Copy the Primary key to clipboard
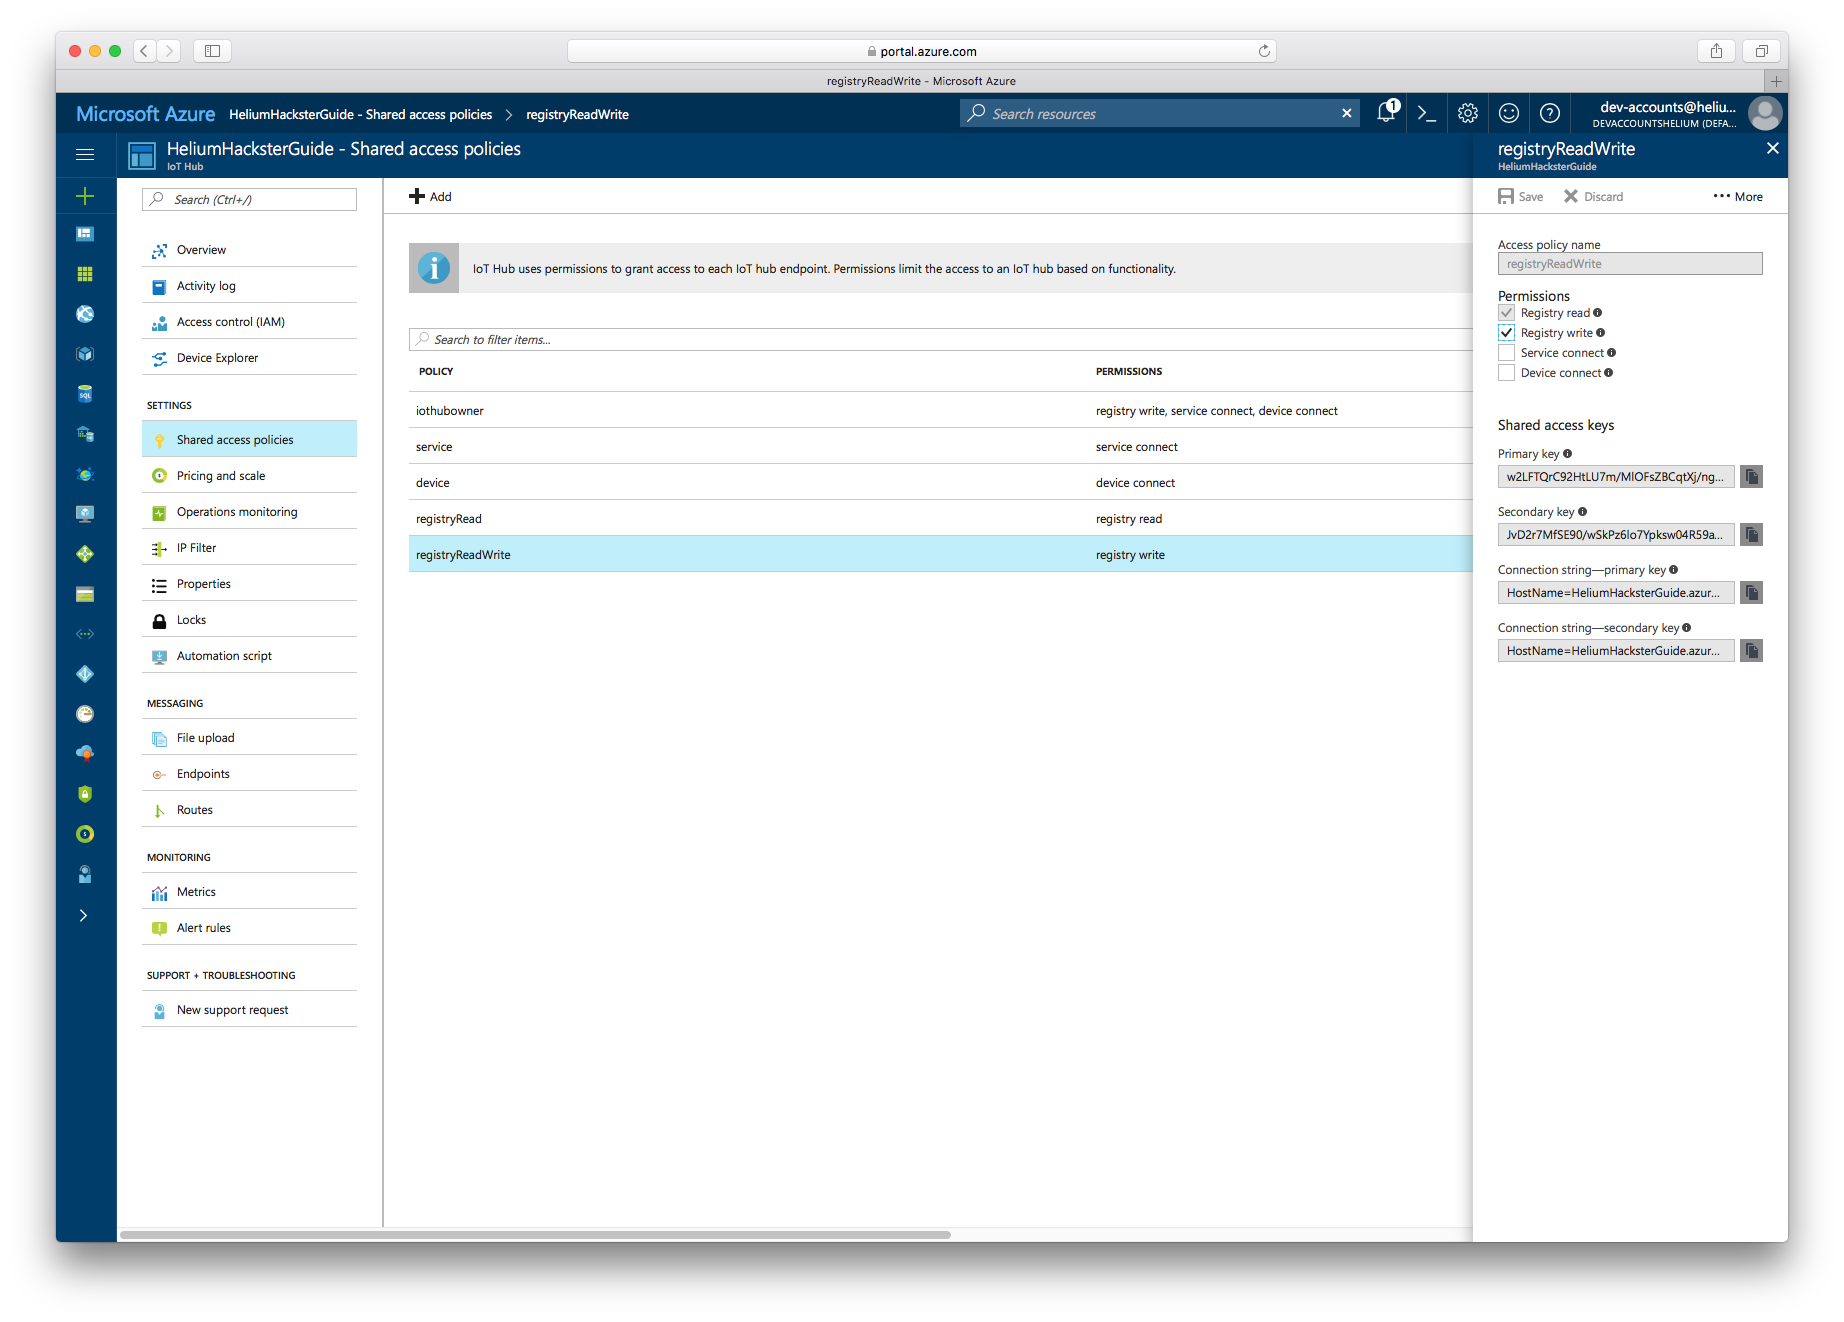The height and width of the screenshot is (1322, 1844). pos(1751,477)
